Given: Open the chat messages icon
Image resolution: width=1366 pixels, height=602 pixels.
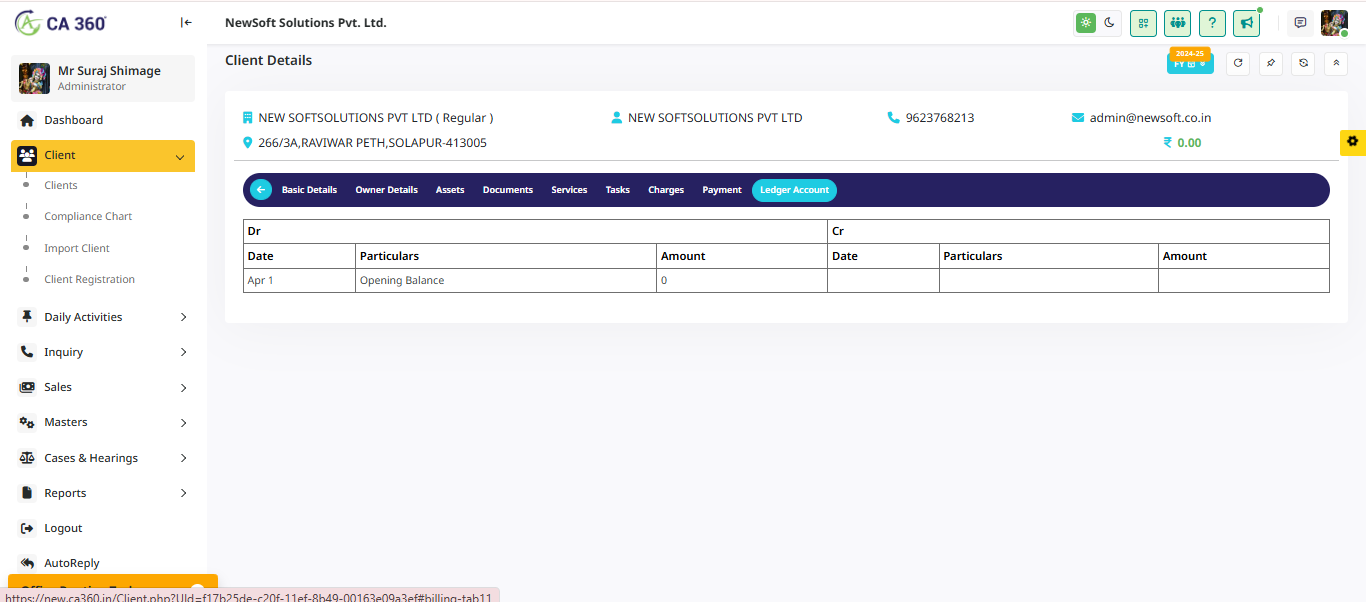Looking at the screenshot, I should [x=1300, y=23].
